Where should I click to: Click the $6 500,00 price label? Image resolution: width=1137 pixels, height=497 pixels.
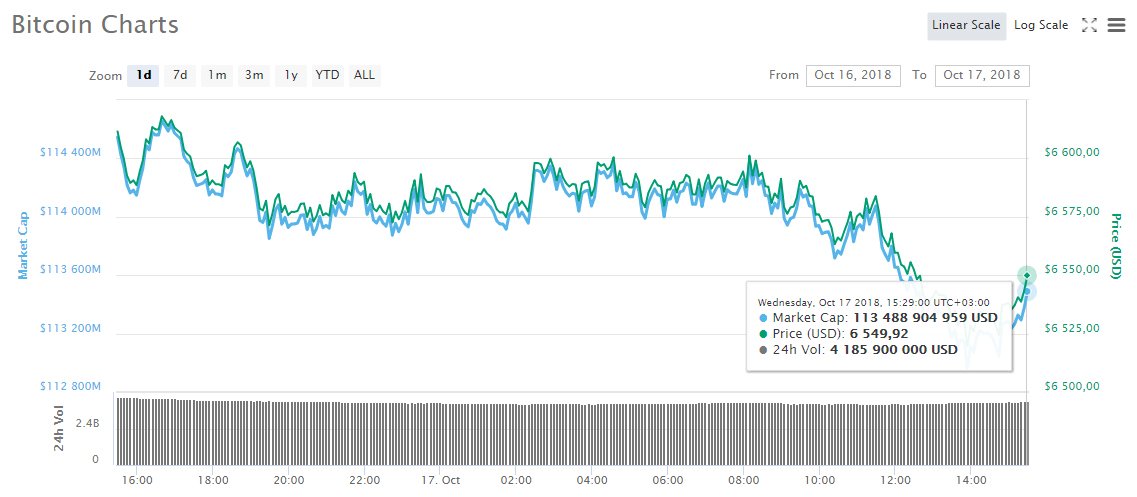[x=1072, y=387]
